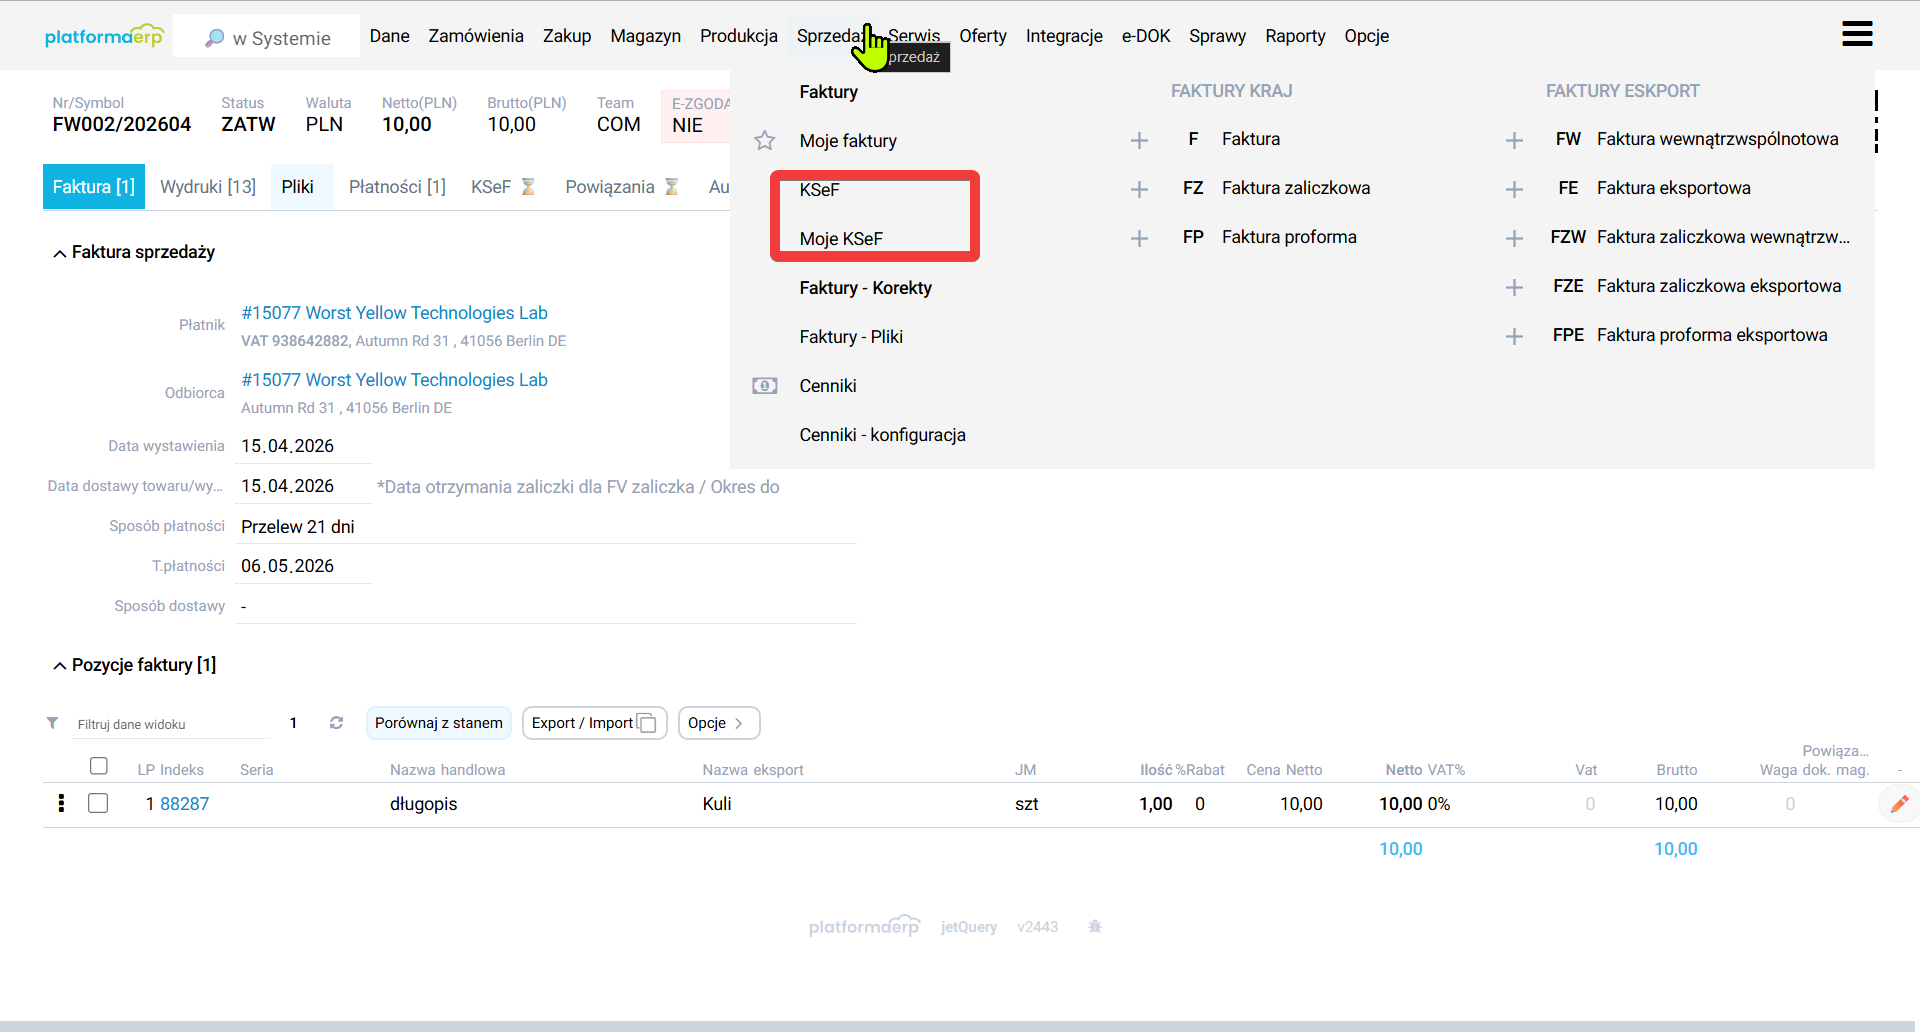Collapse the Pozycje faktury section

[x=60, y=666]
